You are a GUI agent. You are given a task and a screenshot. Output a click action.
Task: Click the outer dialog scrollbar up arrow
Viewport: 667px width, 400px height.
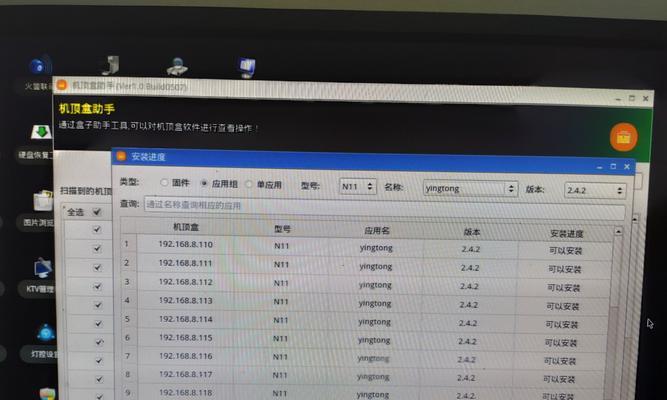(x=635, y=219)
